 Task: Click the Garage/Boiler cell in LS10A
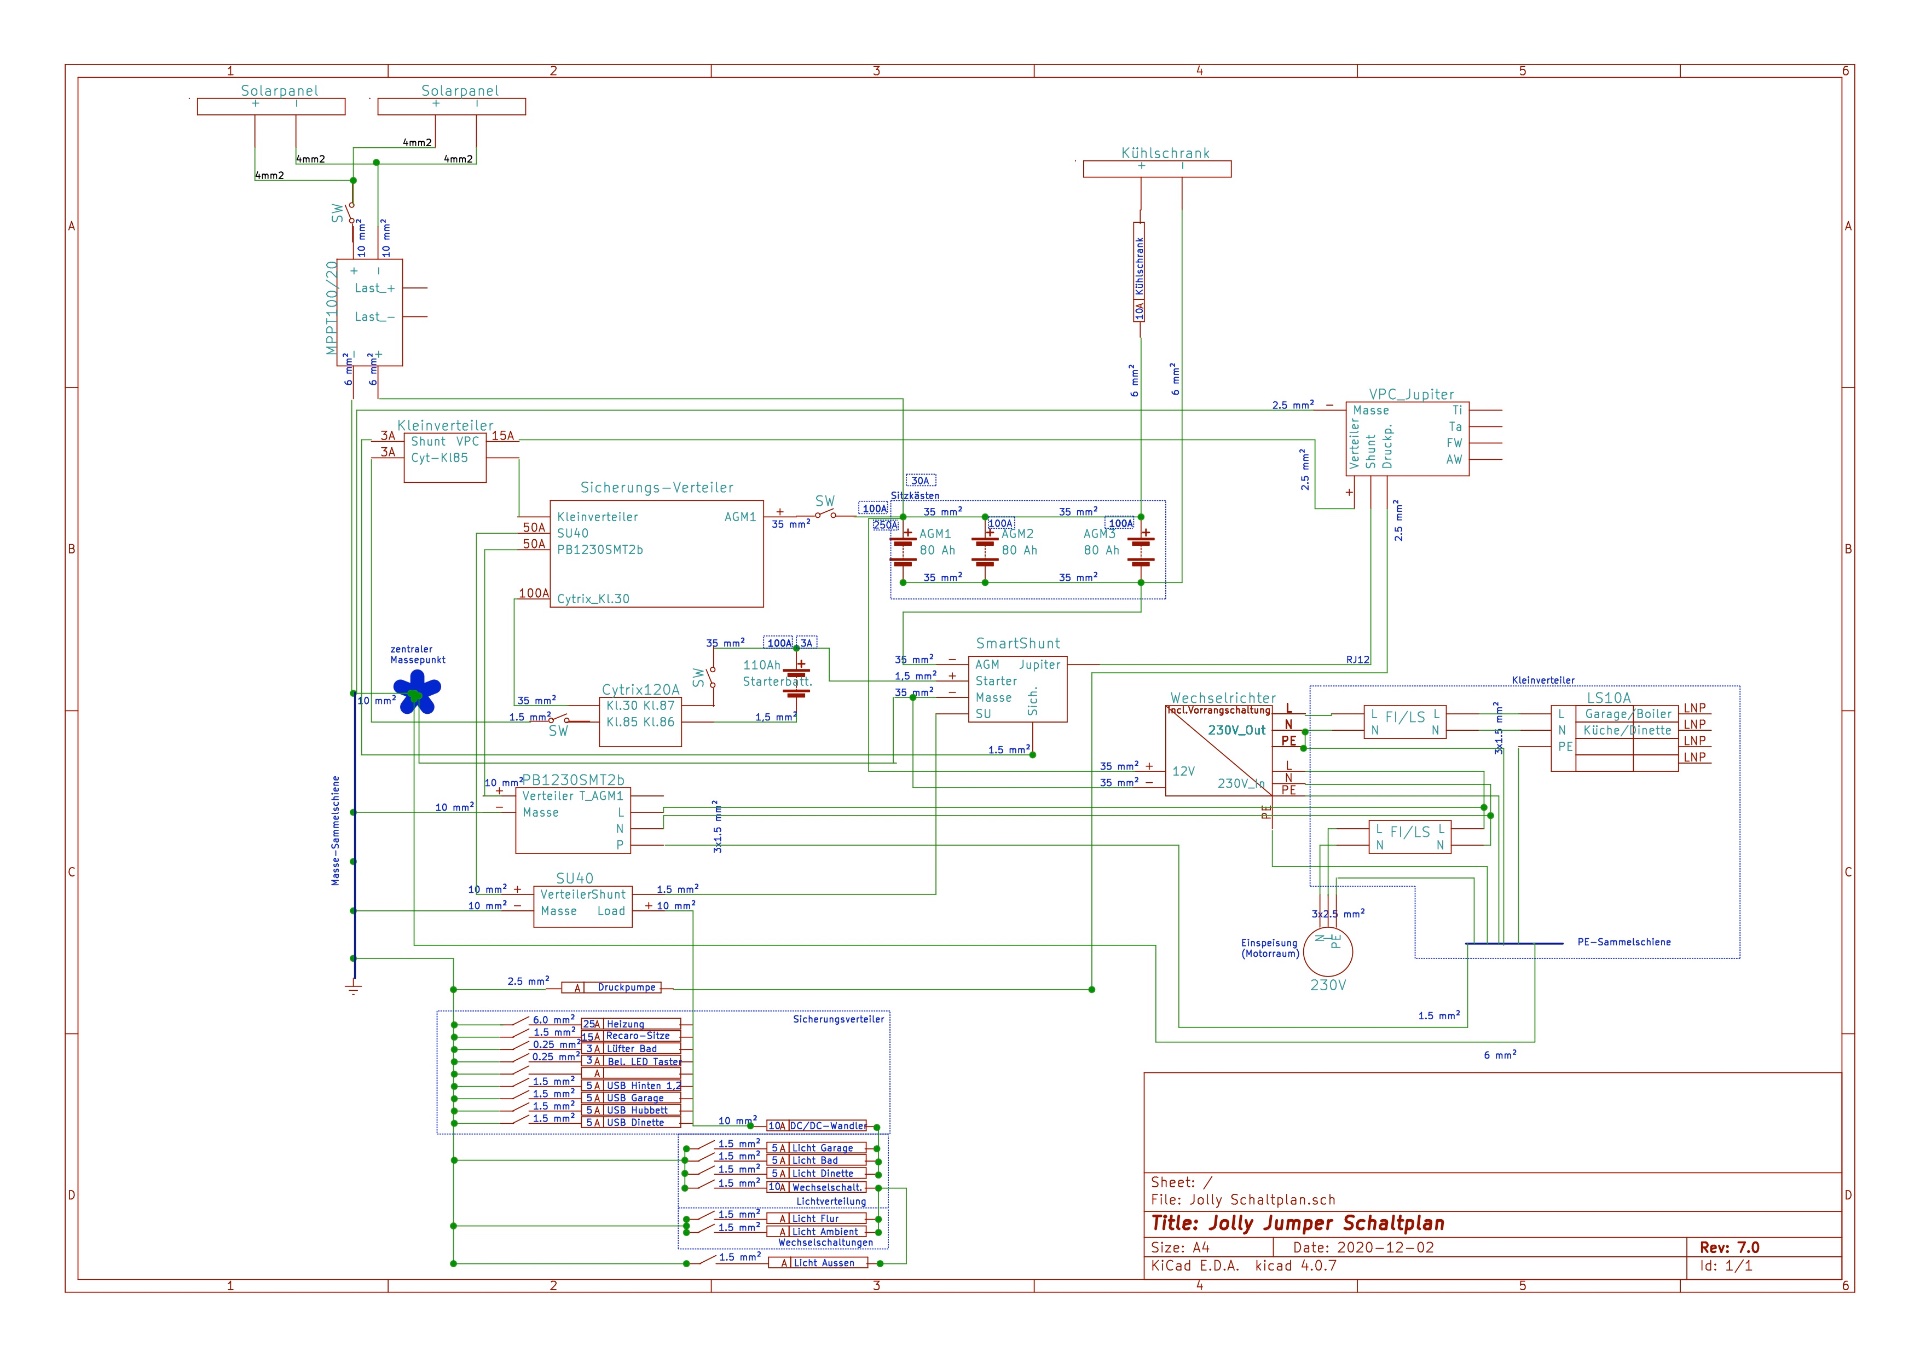[x=1628, y=714]
